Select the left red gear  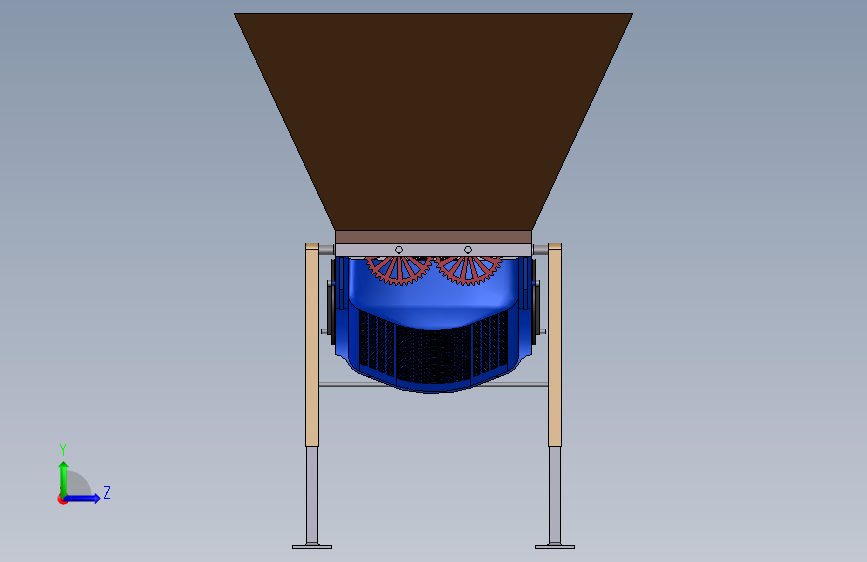398,270
